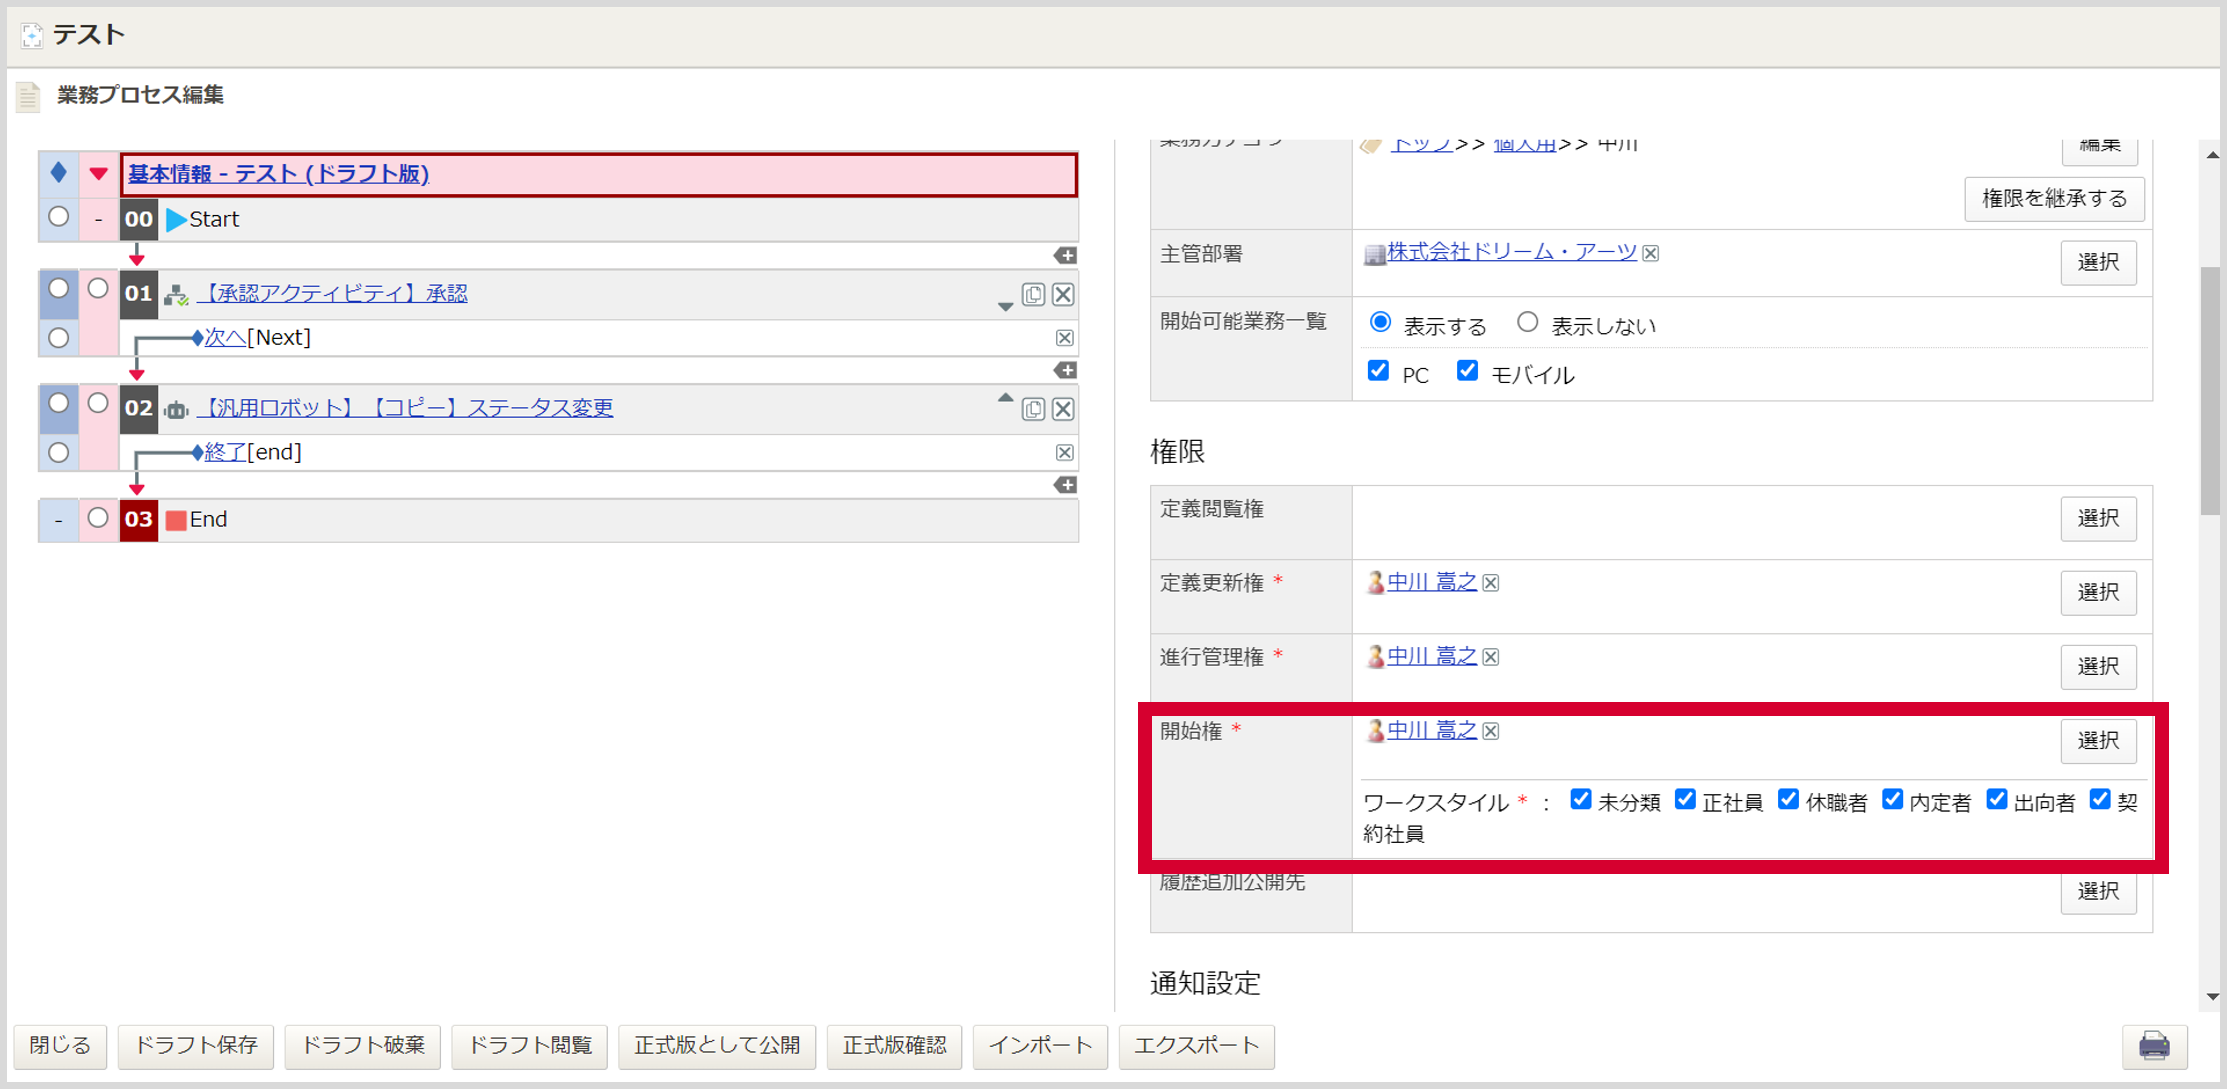Screen dimensions: 2227x1089
Task: Uncheck the 内定者 workstyle checkbox
Action: [x=1892, y=799]
